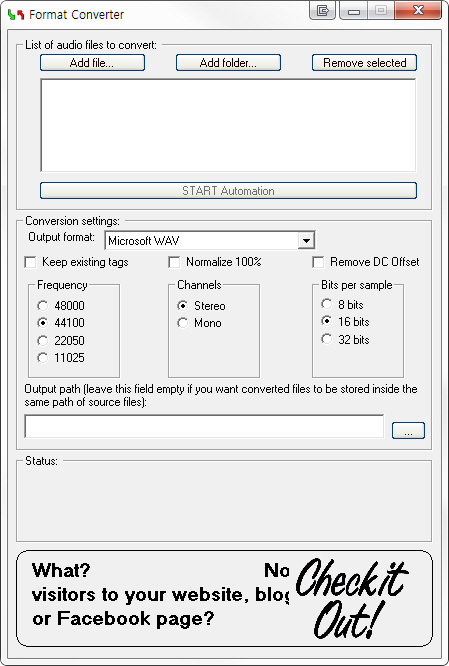Choose 8 bits per sample

(x=326, y=304)
